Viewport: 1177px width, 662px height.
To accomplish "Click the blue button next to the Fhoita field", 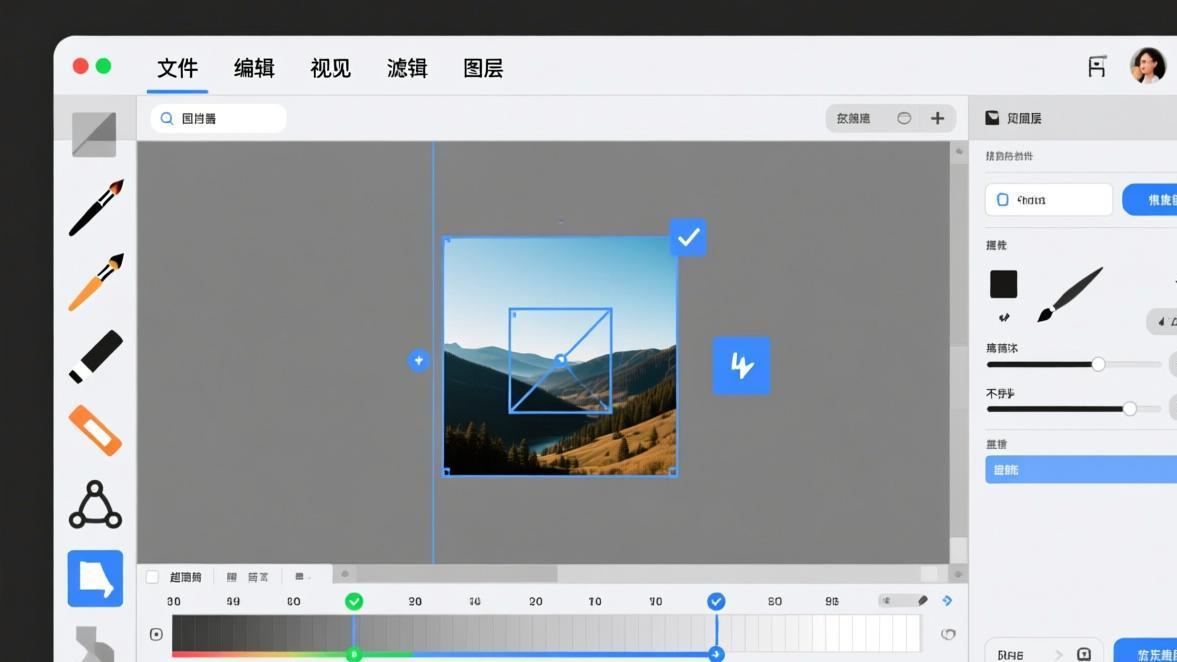I will point(1150,200).
